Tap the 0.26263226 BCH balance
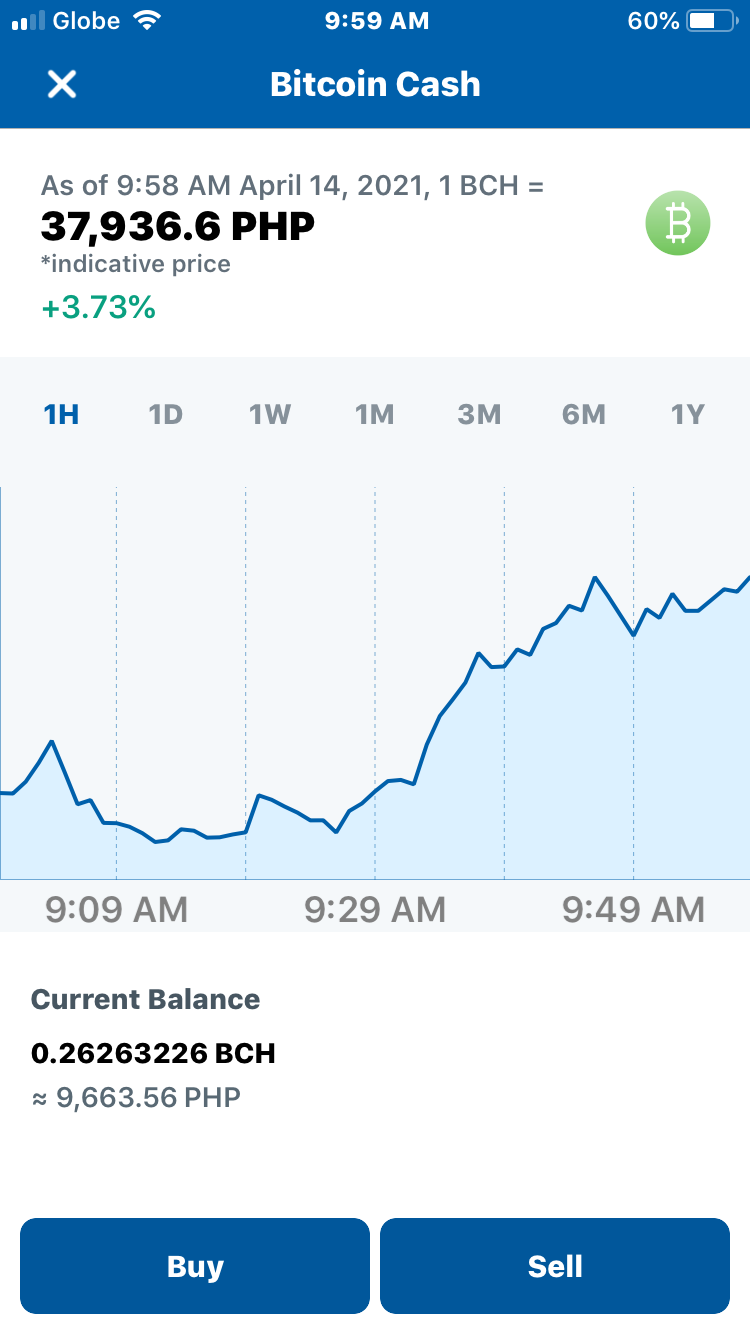The width and height of the screenshot is (750, 1334). coord(153,1053)
